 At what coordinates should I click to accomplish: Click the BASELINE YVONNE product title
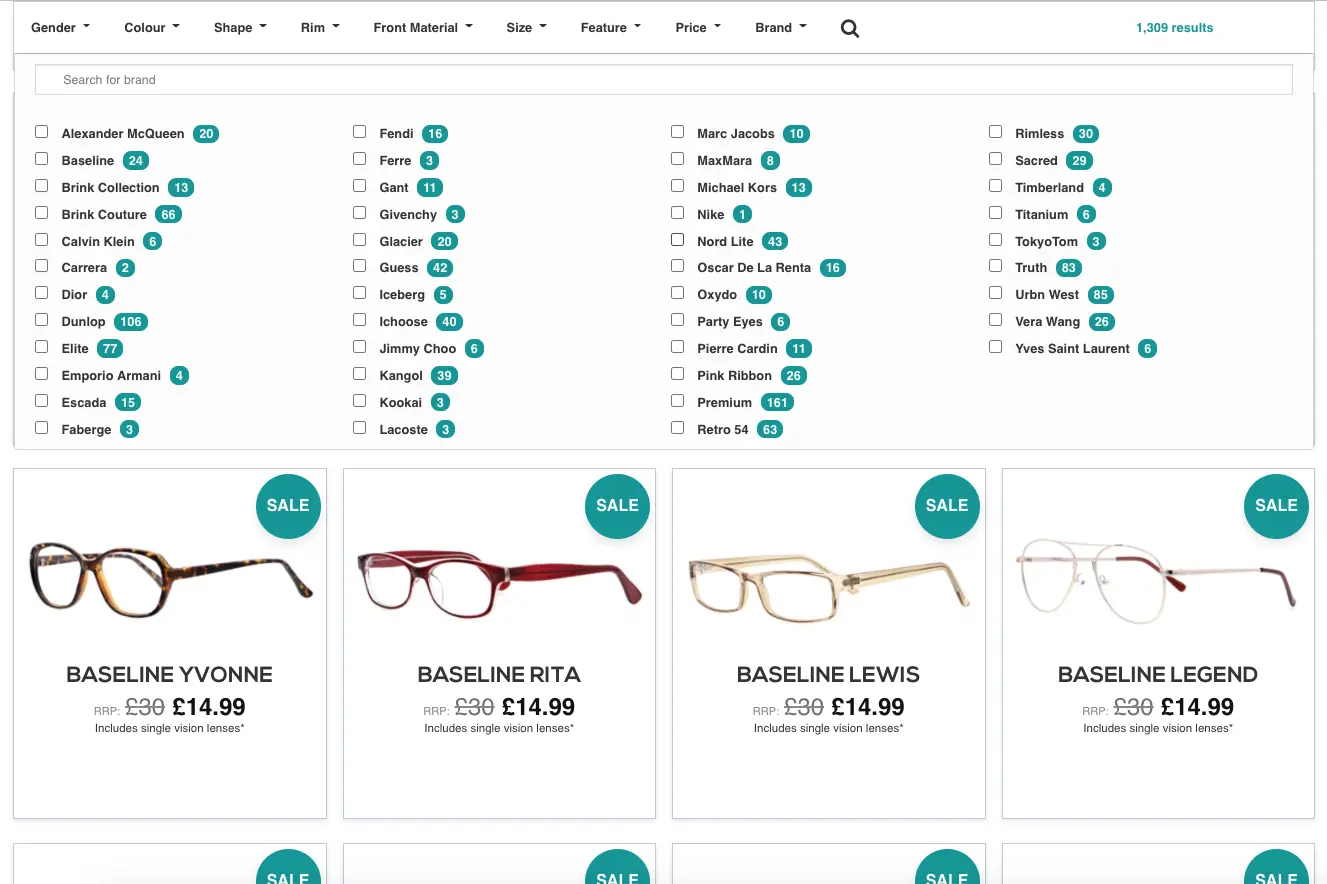click(x=170, y=675)
